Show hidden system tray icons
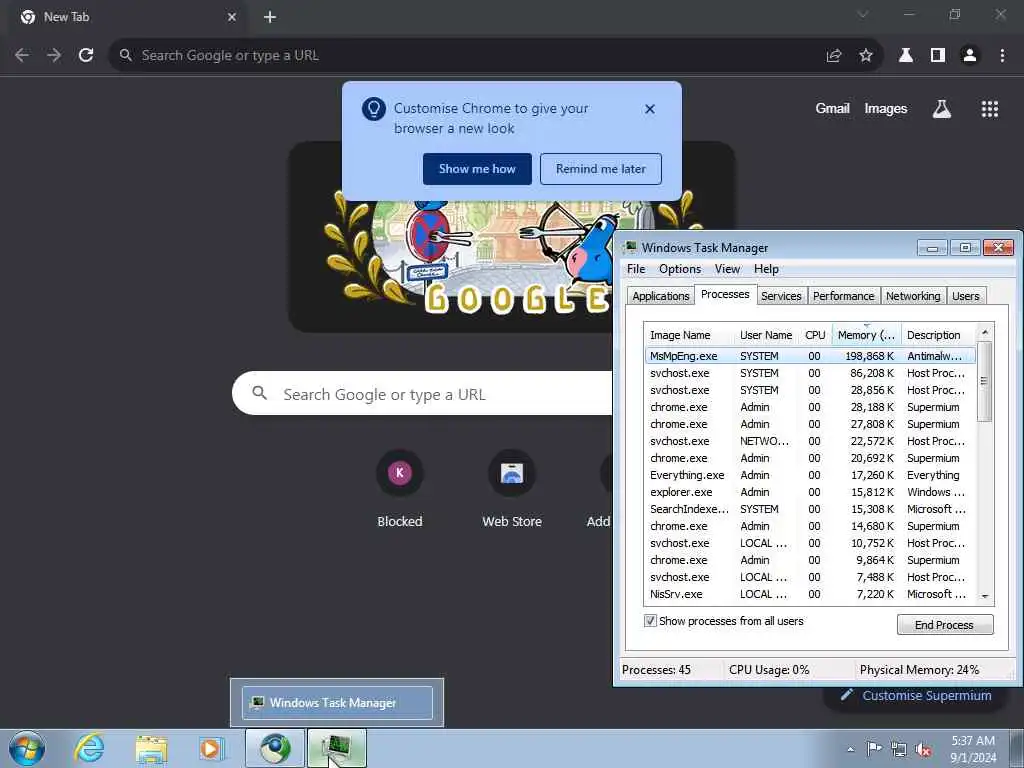The width and height of the screenshot is (1024, 768). (x=850, y=749)
